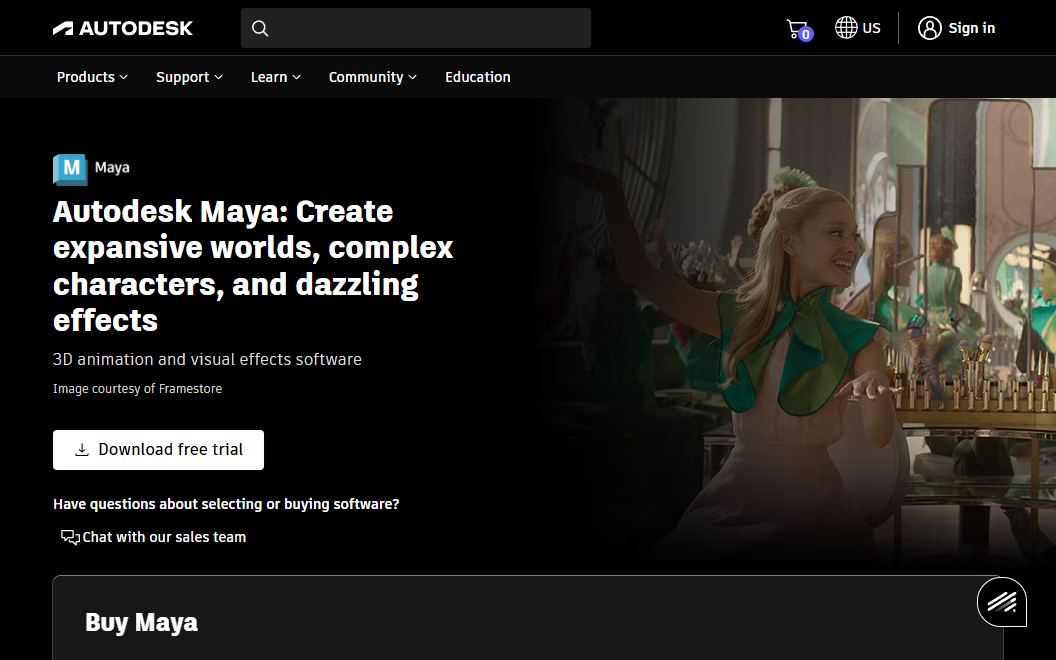Viewport: 1056px width, 660px height.
Task: Go to the Education page
Action: (x=477, y=77)
